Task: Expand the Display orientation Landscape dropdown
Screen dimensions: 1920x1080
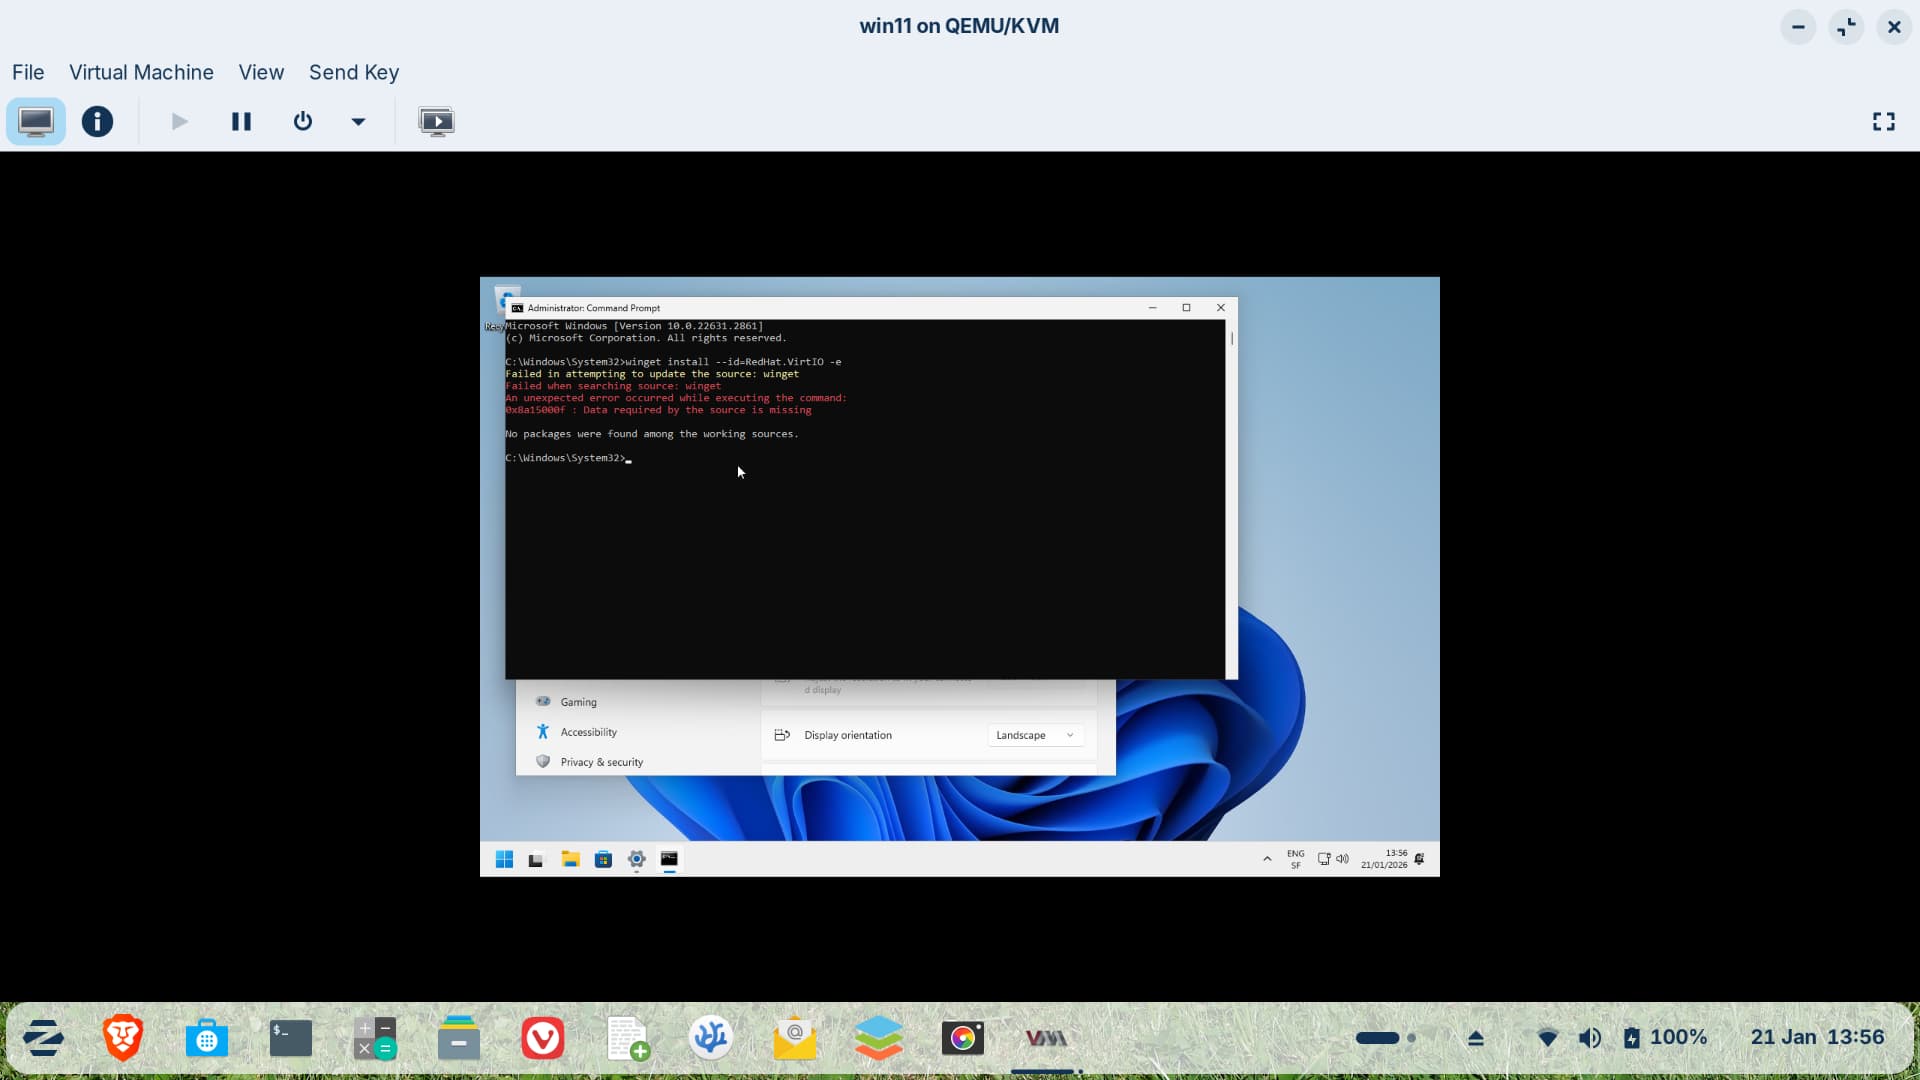Action: (x=1035, y=735)
